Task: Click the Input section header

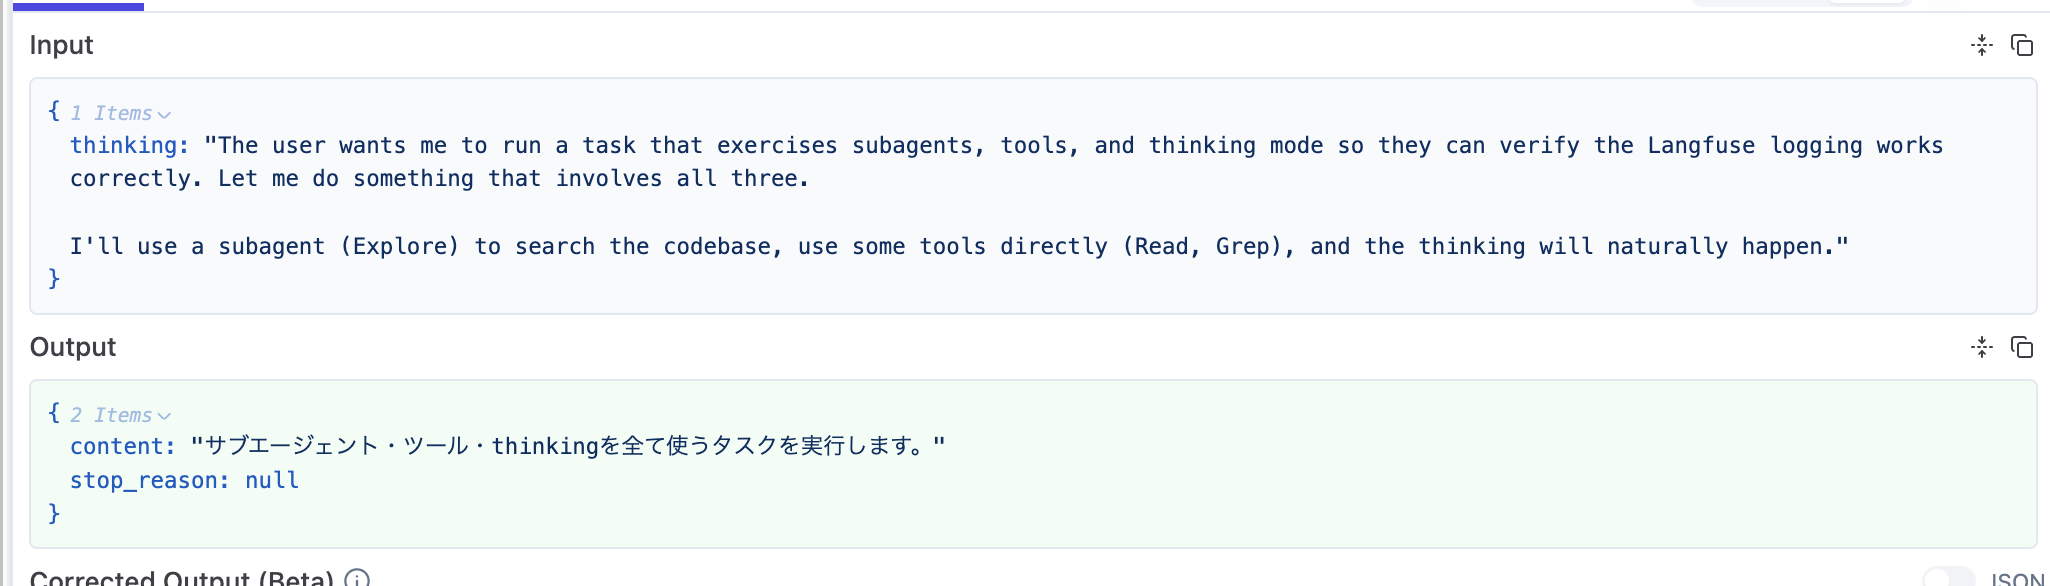Action: pyautogui.click(x=61, y=45)
